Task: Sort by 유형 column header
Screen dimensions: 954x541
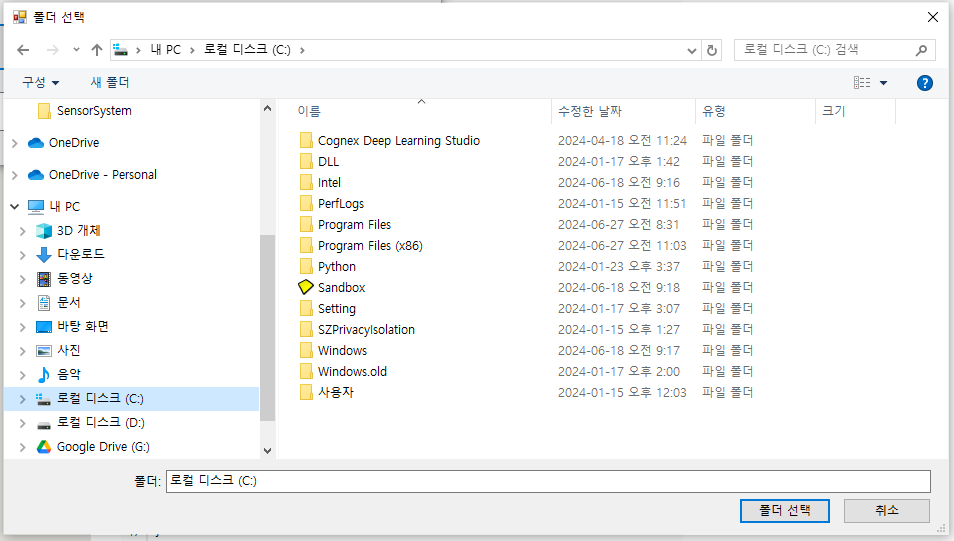Action: point(713,111)
